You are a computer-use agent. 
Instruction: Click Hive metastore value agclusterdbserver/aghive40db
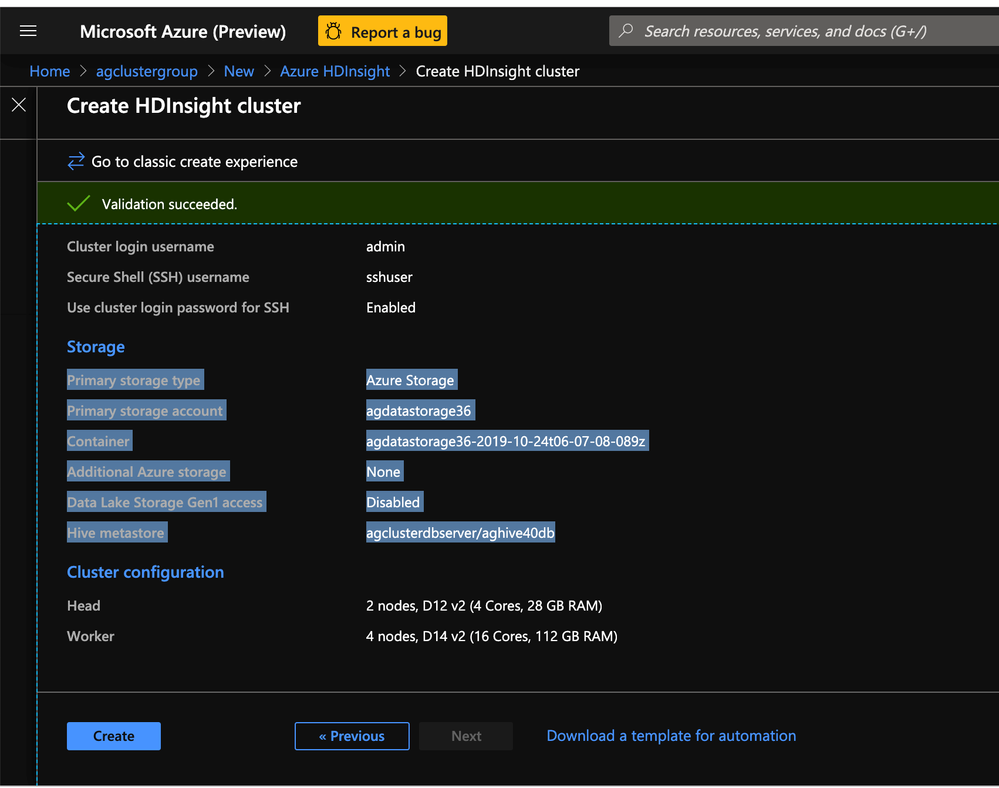pyautogui.click(x=460, y=533)
